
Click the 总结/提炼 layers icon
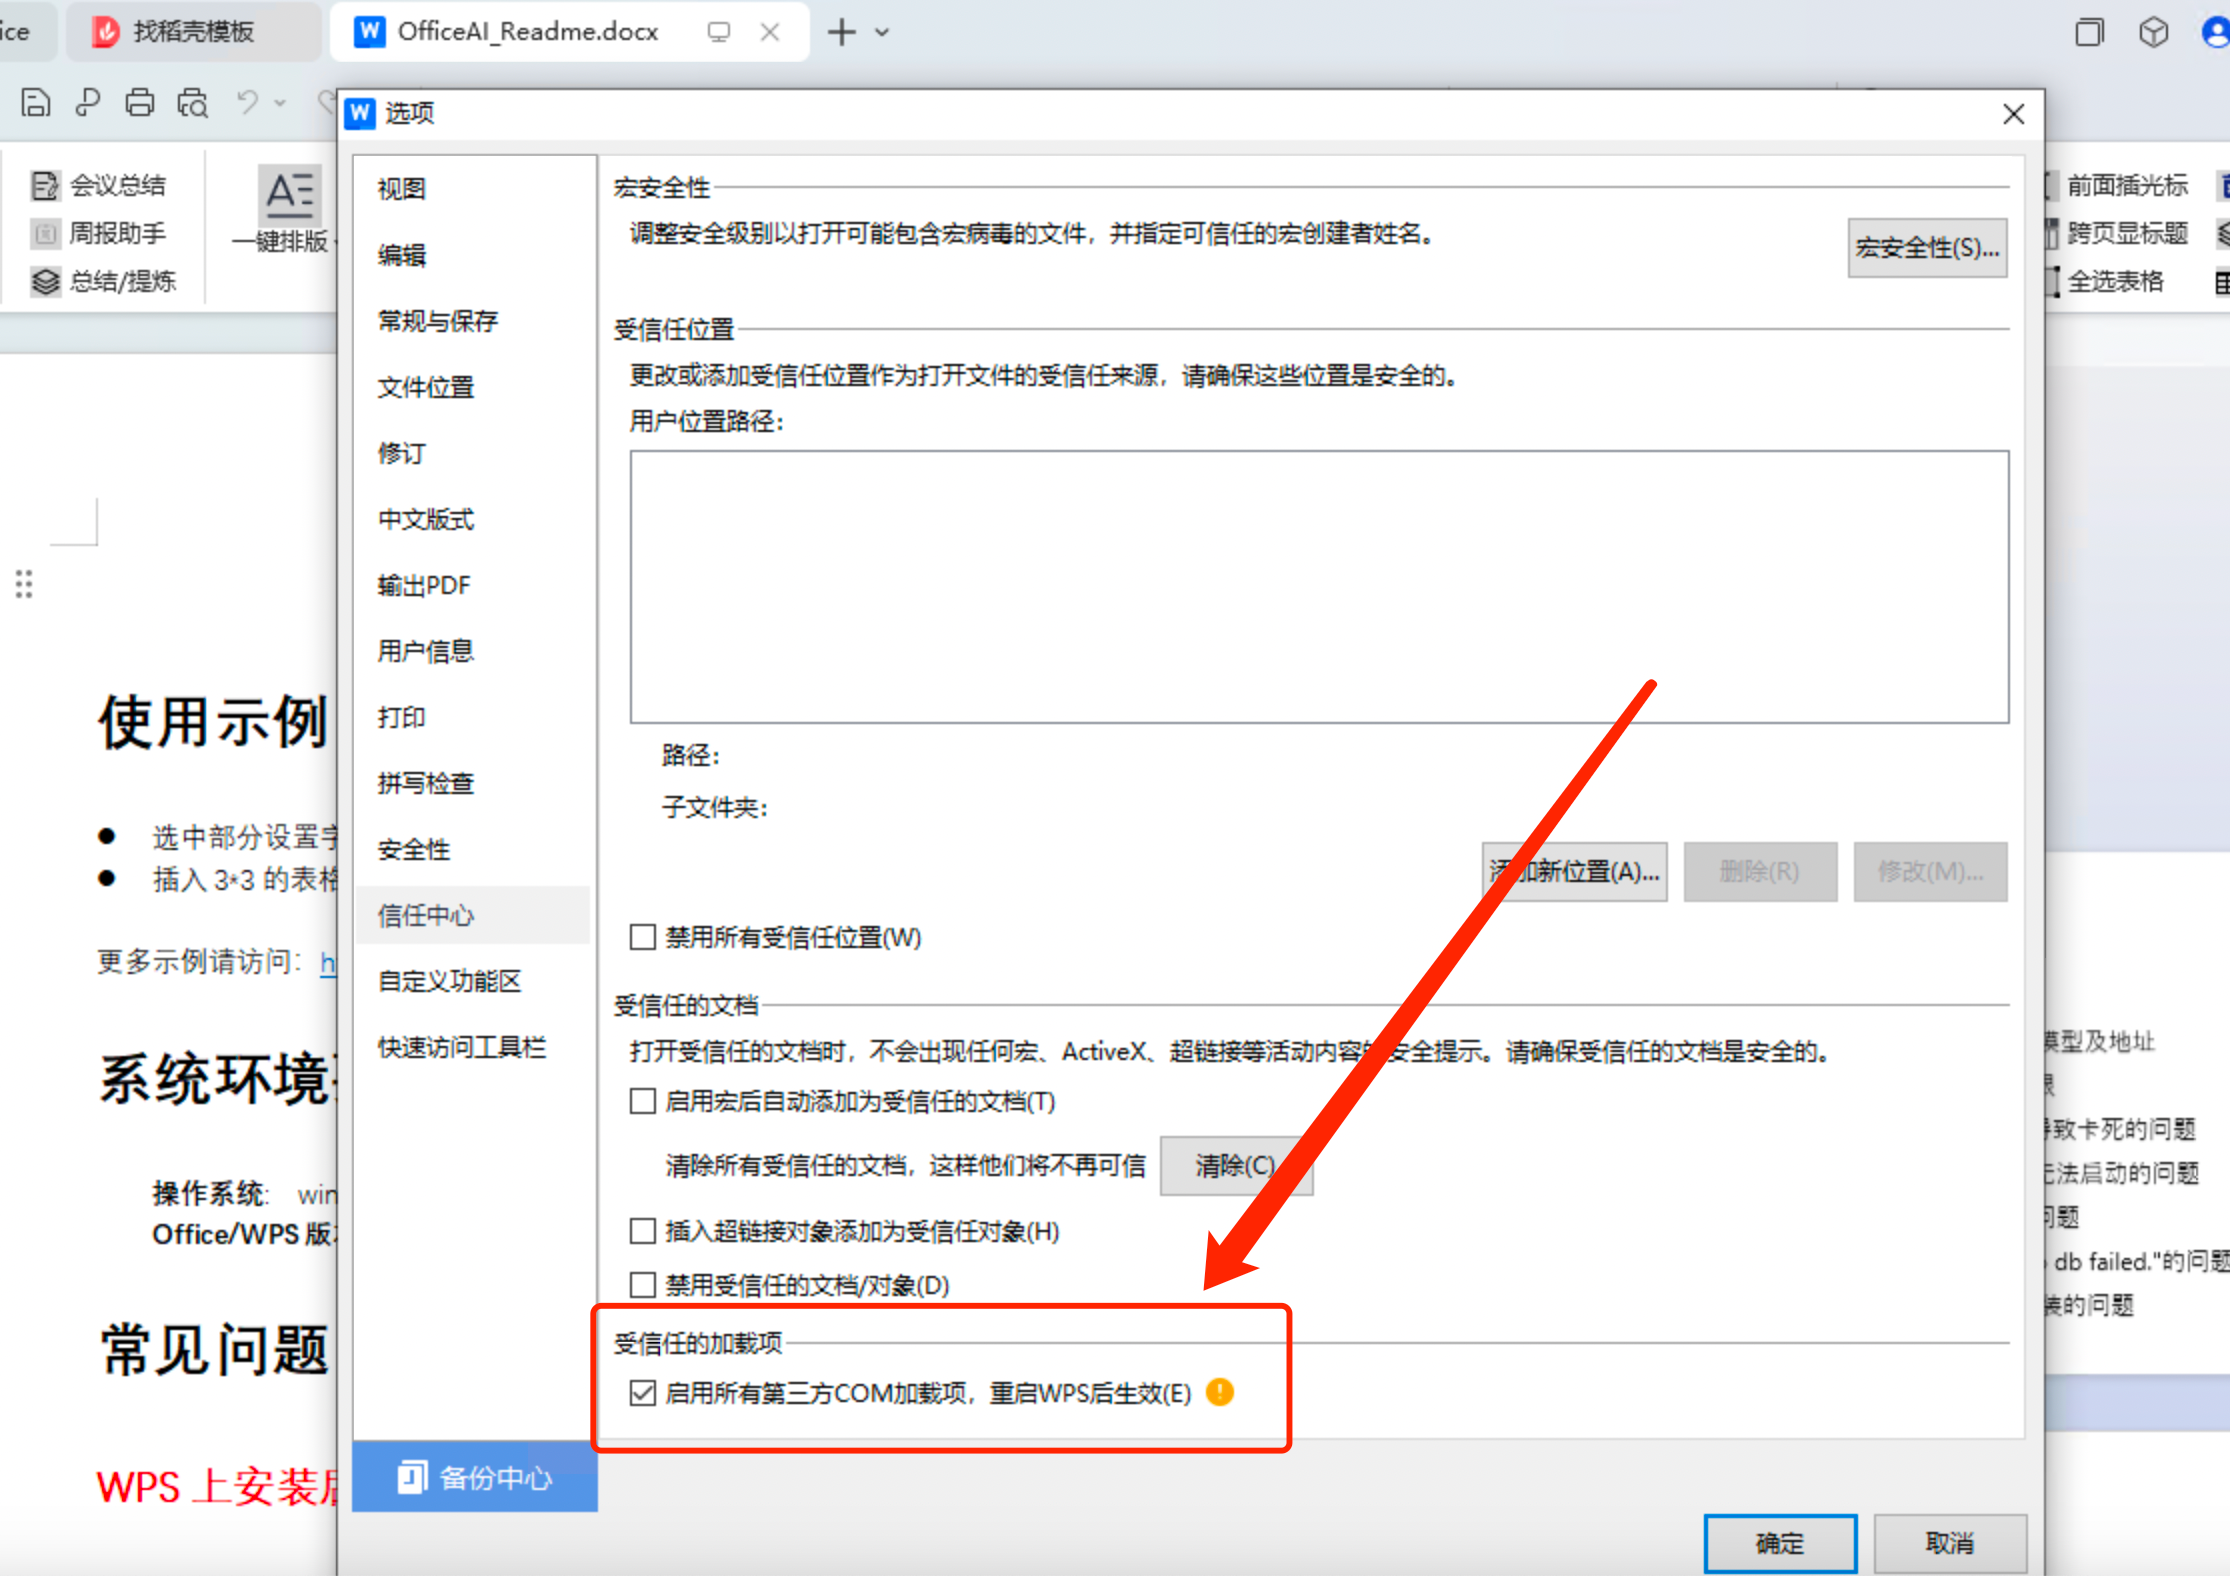tap(45, 281)
